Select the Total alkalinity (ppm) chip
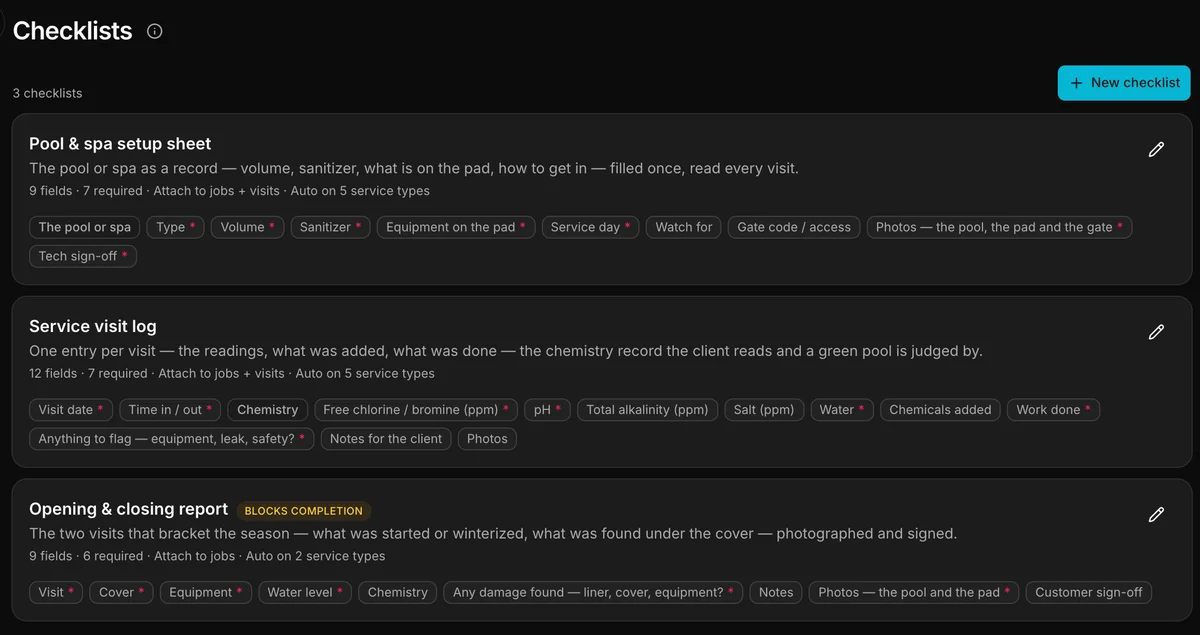 pos(647,410)
